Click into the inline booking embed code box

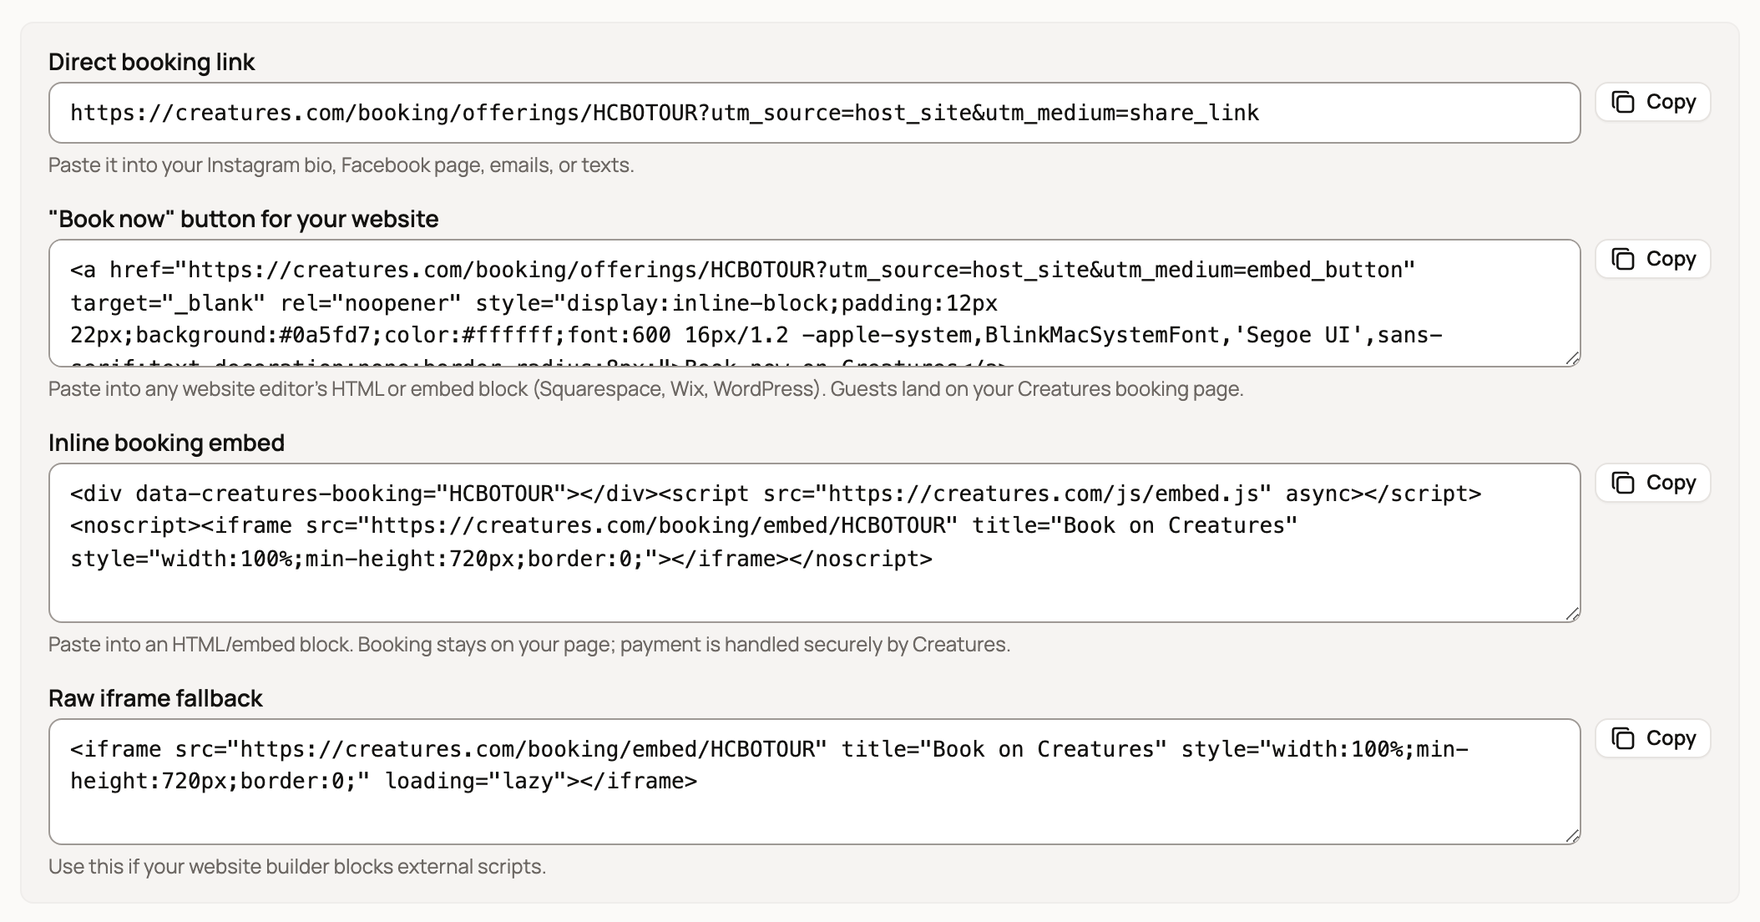(814, 543)
